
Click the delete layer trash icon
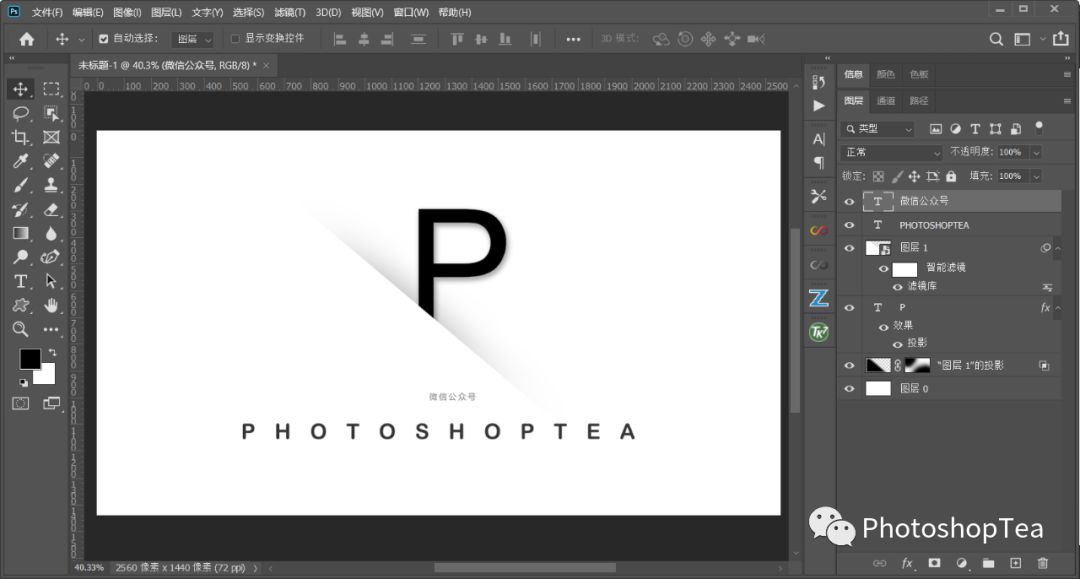click(x=1042, y=563)
